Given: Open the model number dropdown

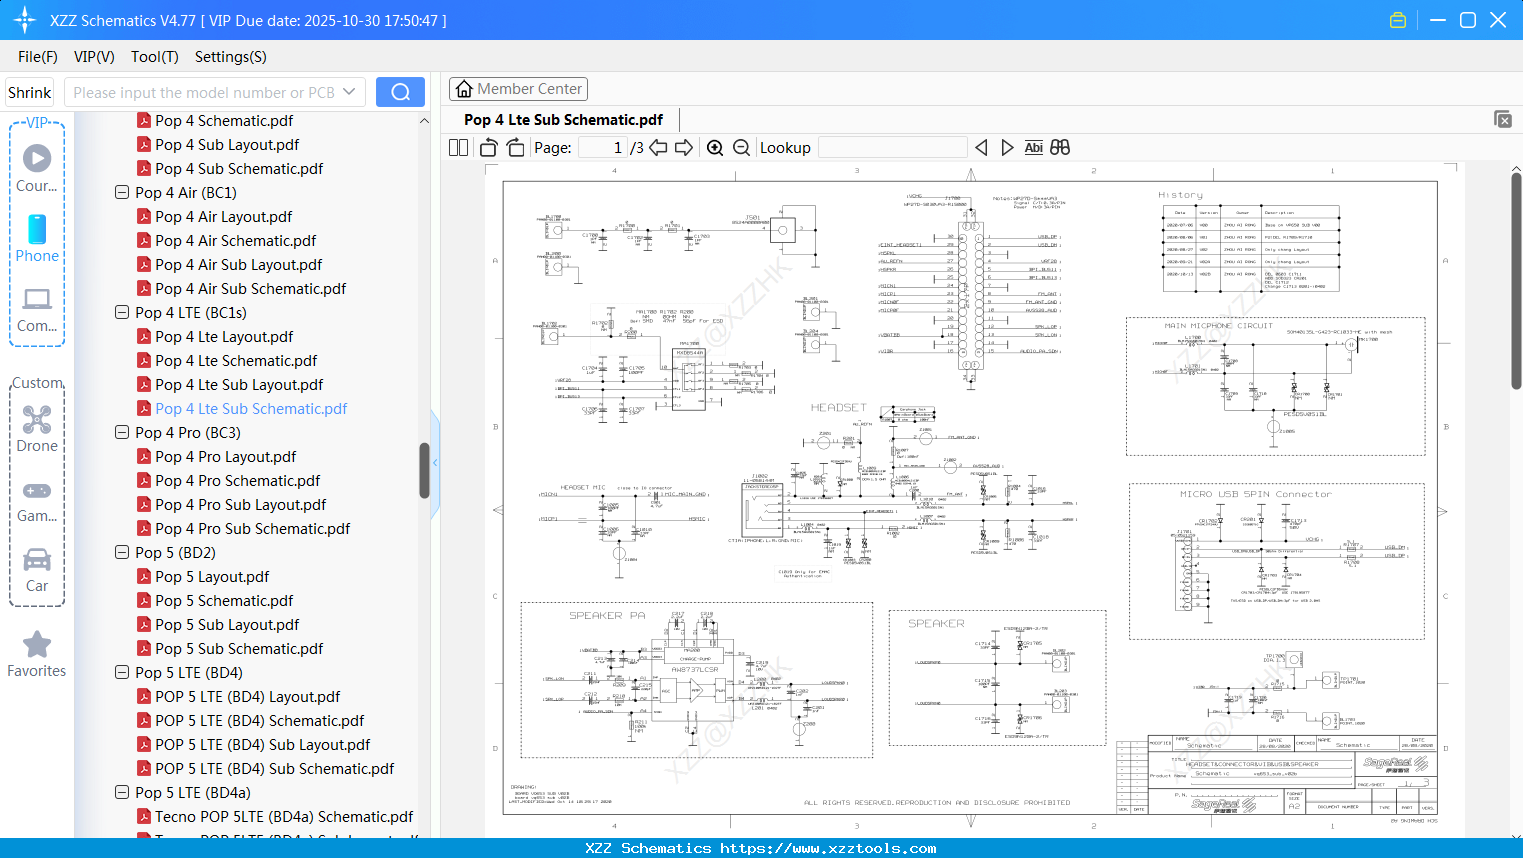Looking at the screenshot, I should coord(351,91).
